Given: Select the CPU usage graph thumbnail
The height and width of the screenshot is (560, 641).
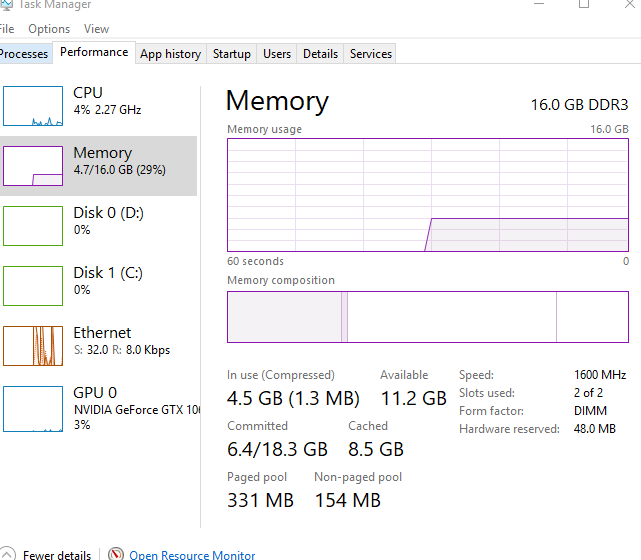Looking at the screenshot, I should pos(33,106).
